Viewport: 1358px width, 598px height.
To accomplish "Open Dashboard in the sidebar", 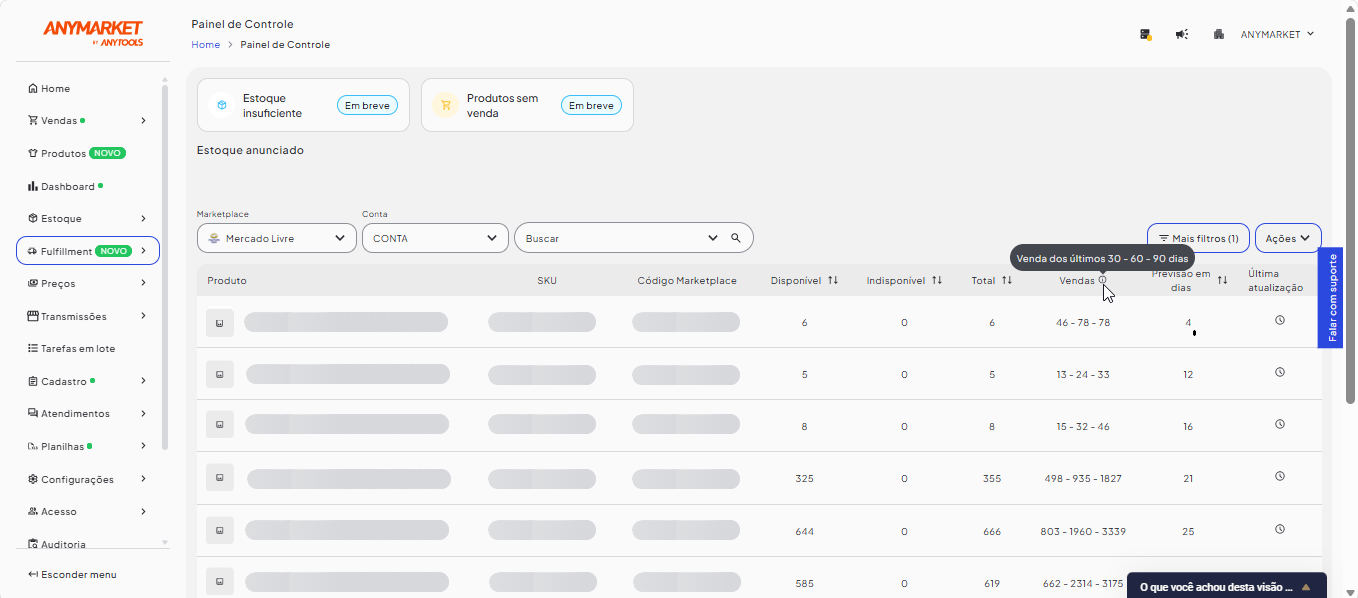I will coord(67,186).
